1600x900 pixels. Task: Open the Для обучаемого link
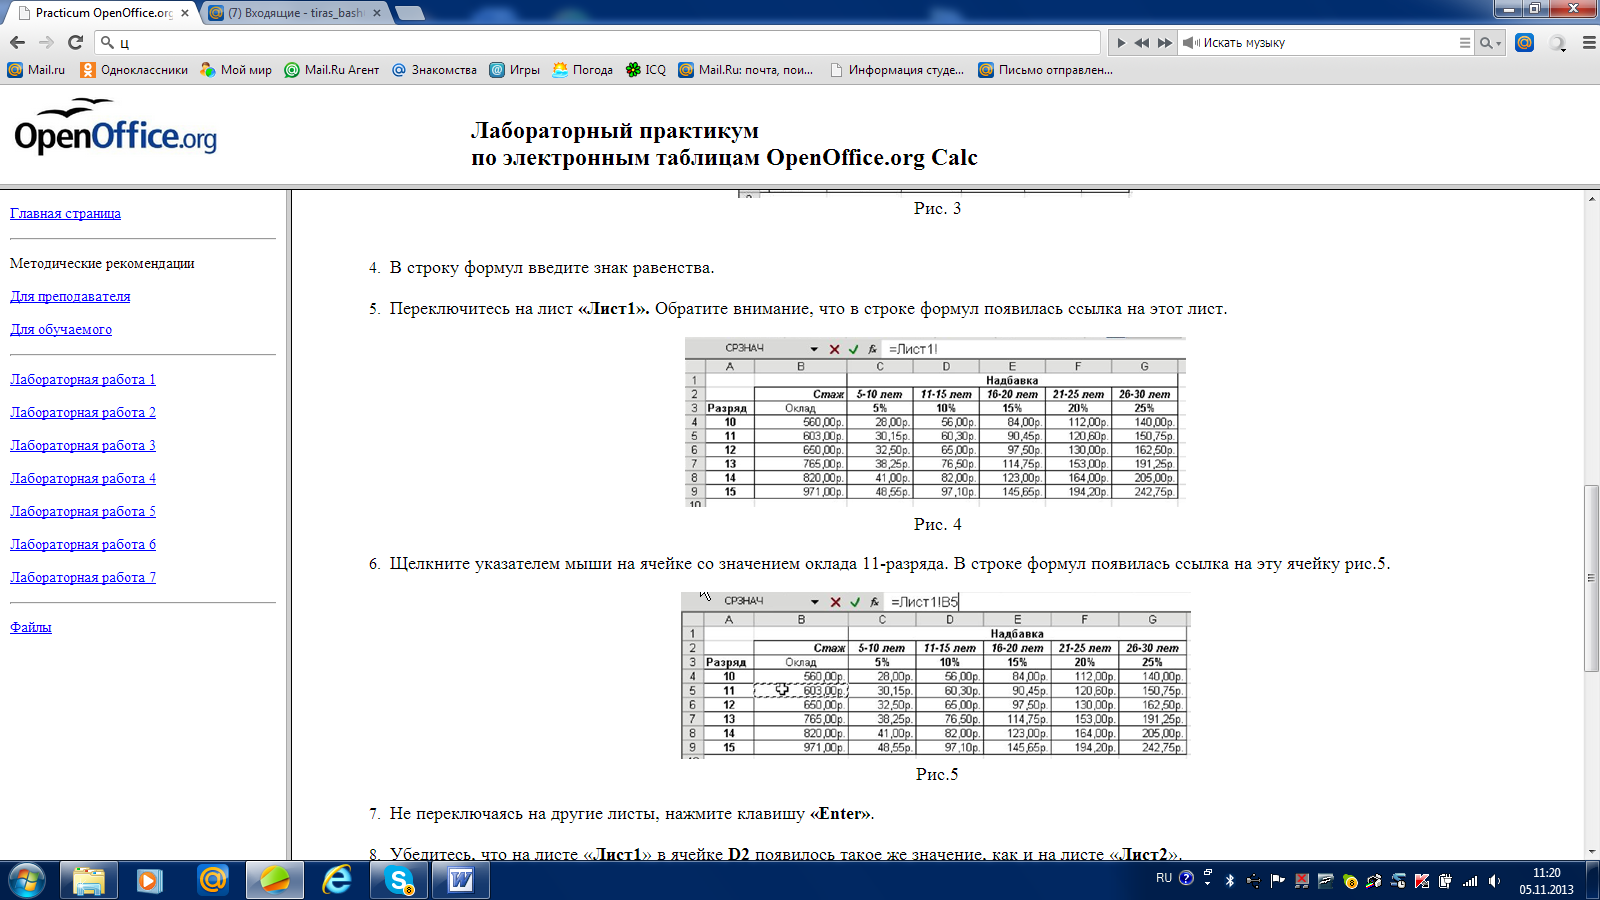[61, 329]
